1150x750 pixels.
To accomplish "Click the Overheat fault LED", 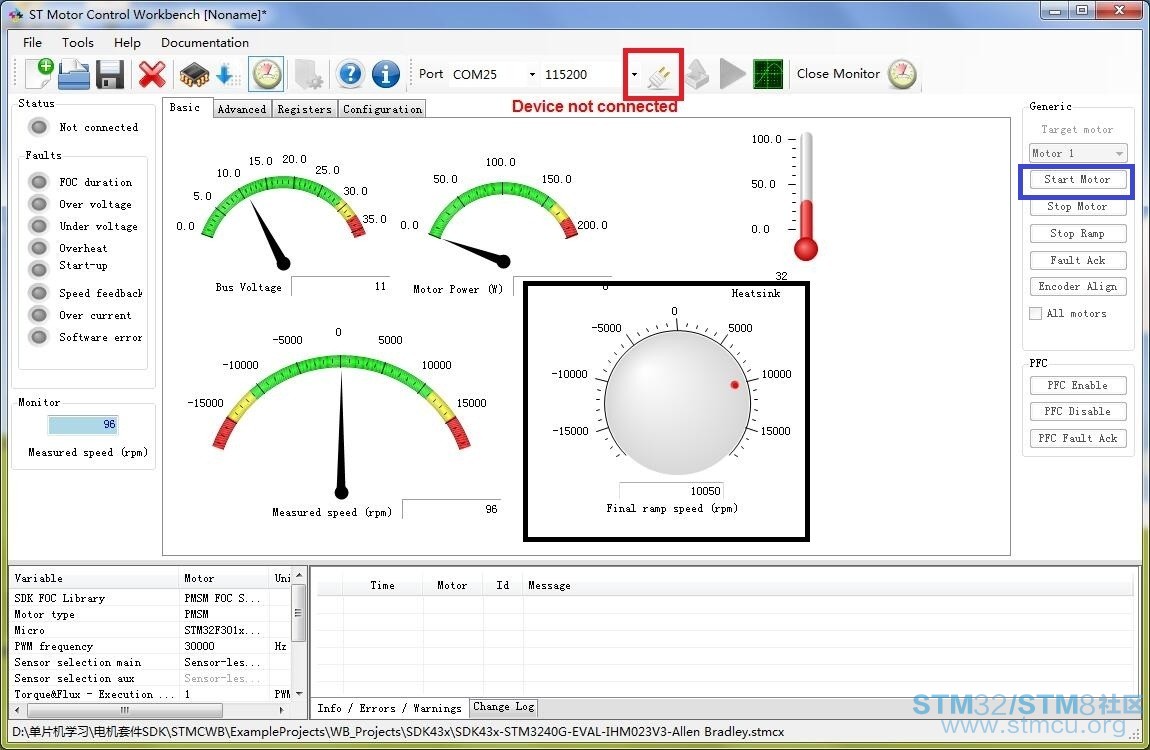I will [39, 248].
